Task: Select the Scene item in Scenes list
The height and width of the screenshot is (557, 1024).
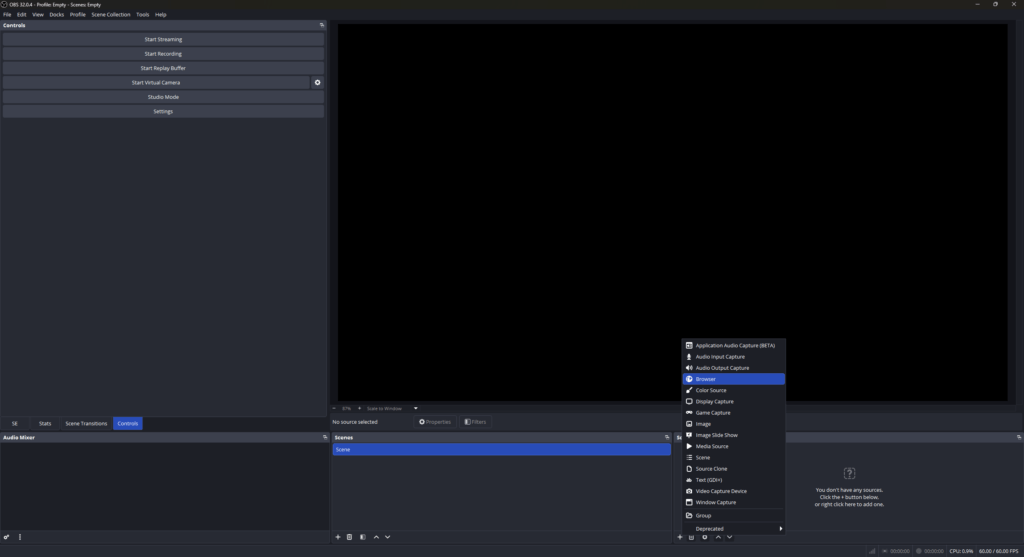Action: click(501, 450)
